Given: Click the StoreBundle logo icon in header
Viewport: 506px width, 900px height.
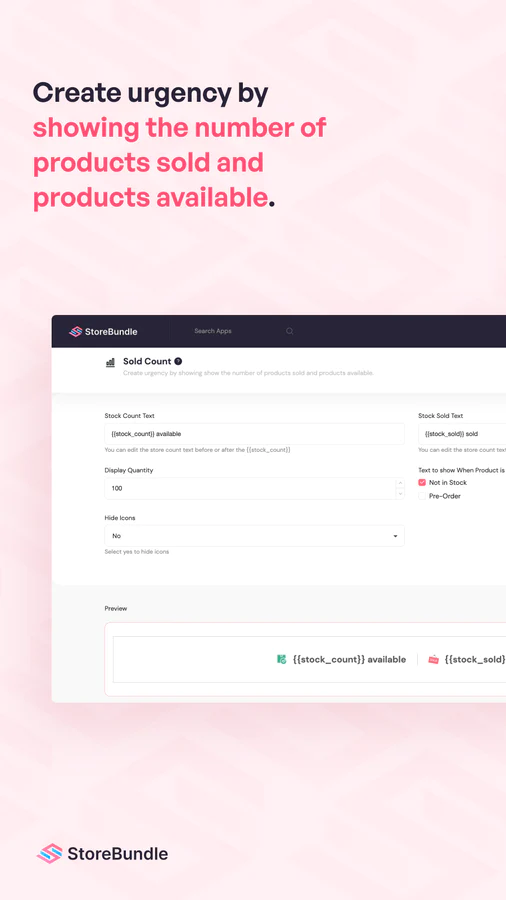Looking at the screenshot, I should (76, 331).
